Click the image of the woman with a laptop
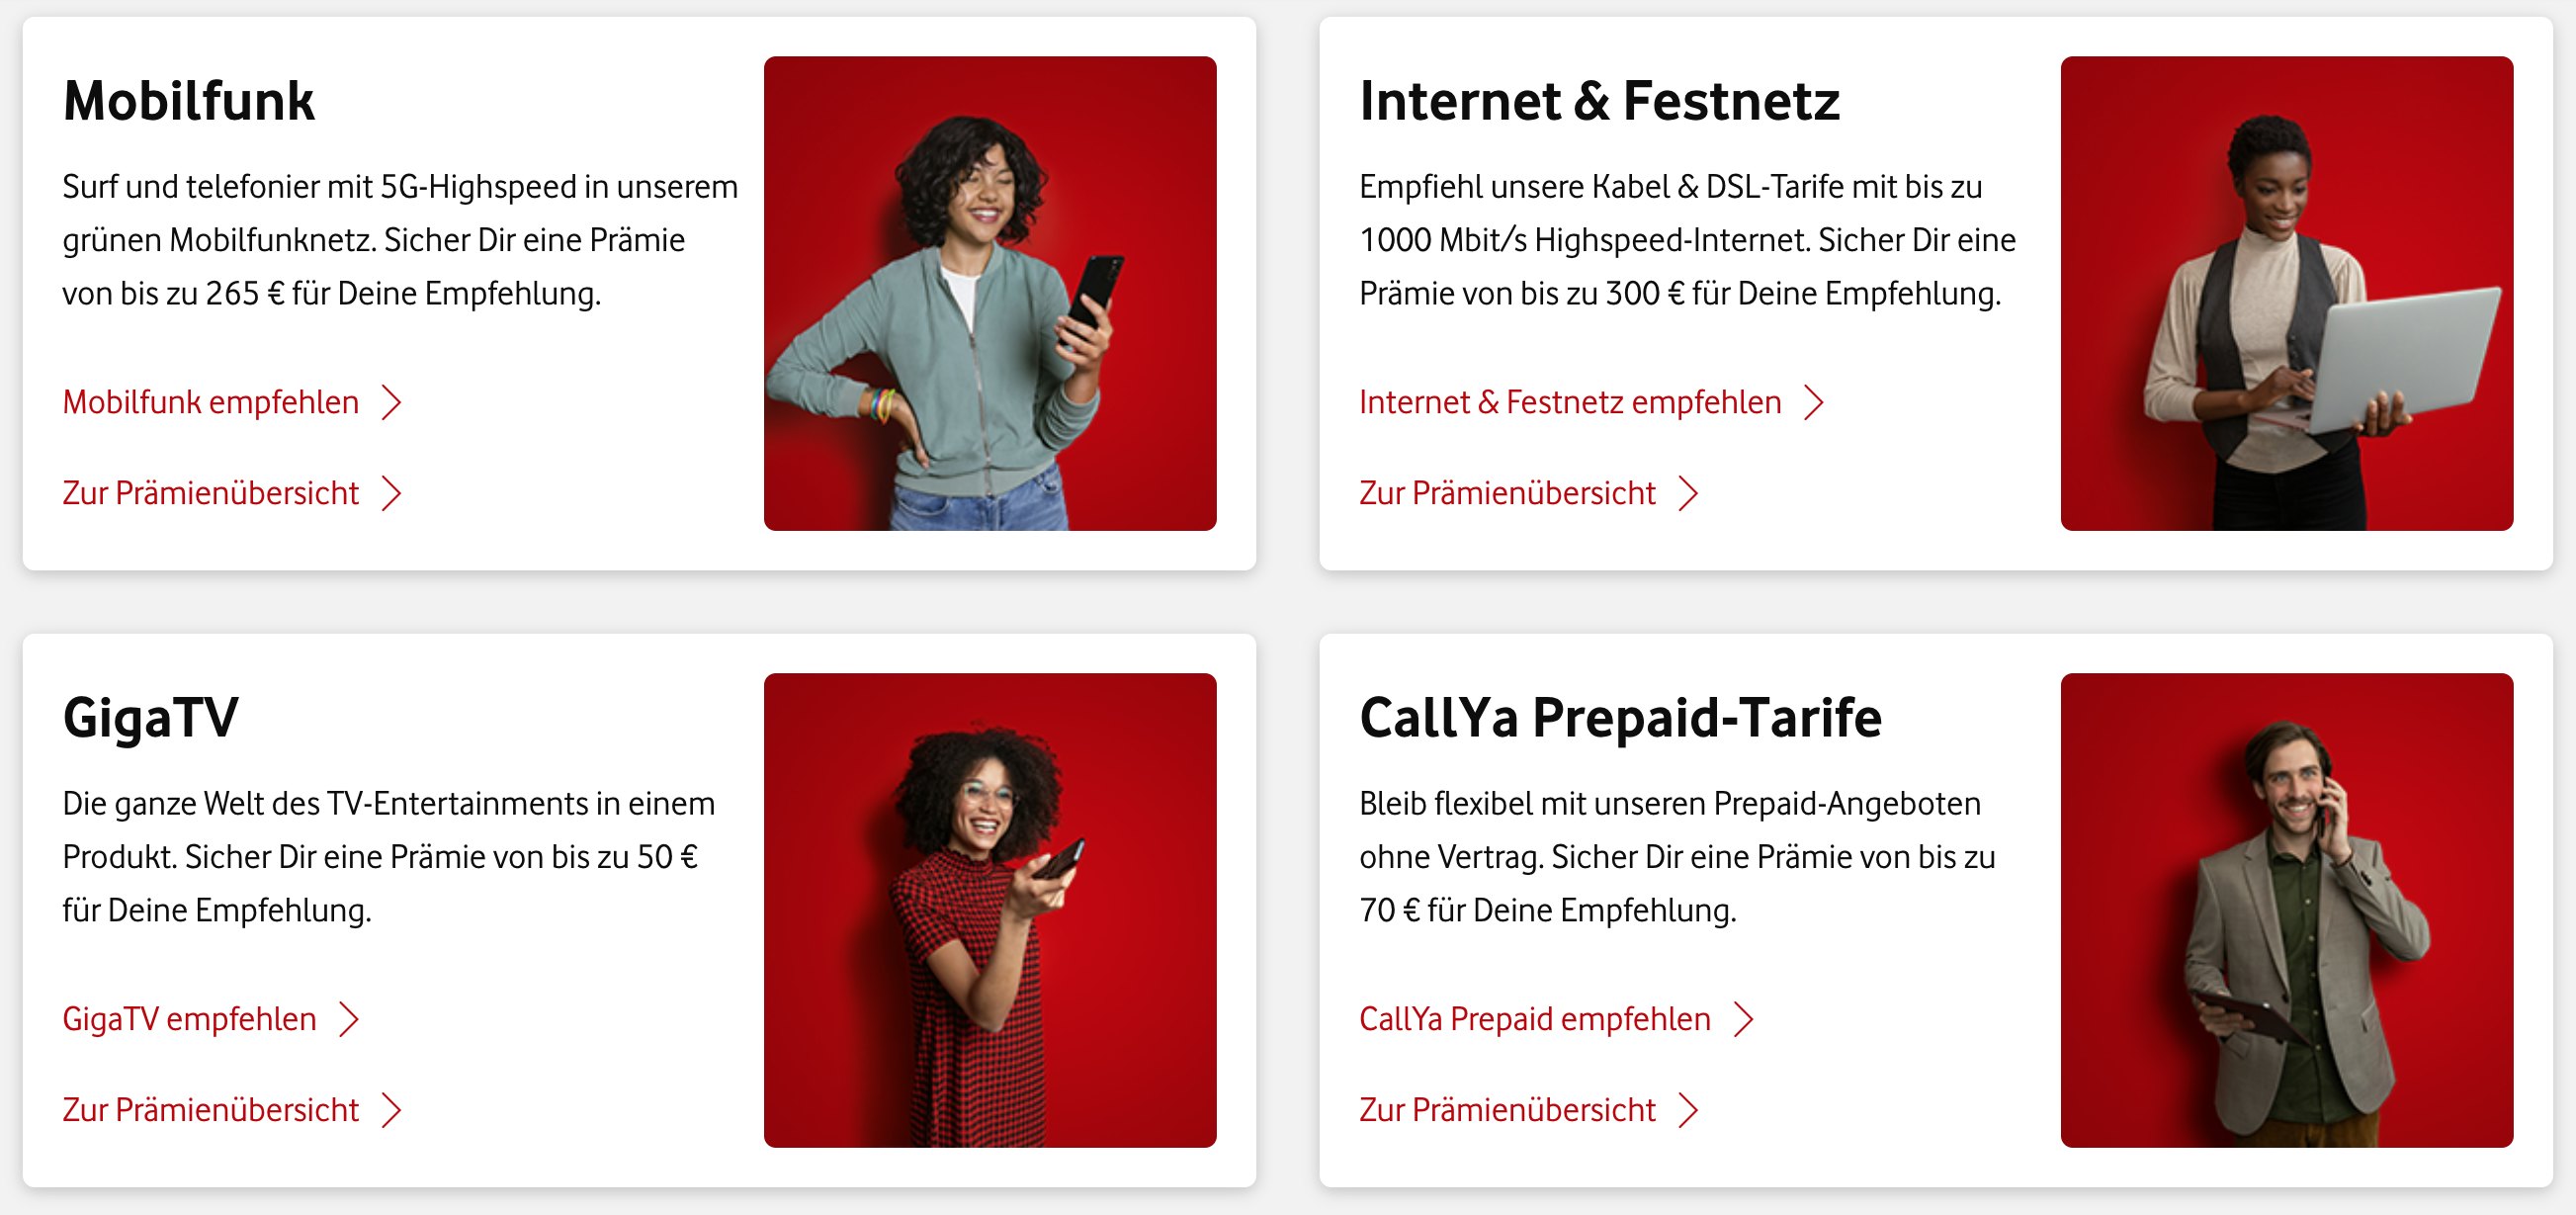This screenshot has width=2576, height=1215. (x=2287, y=294)
